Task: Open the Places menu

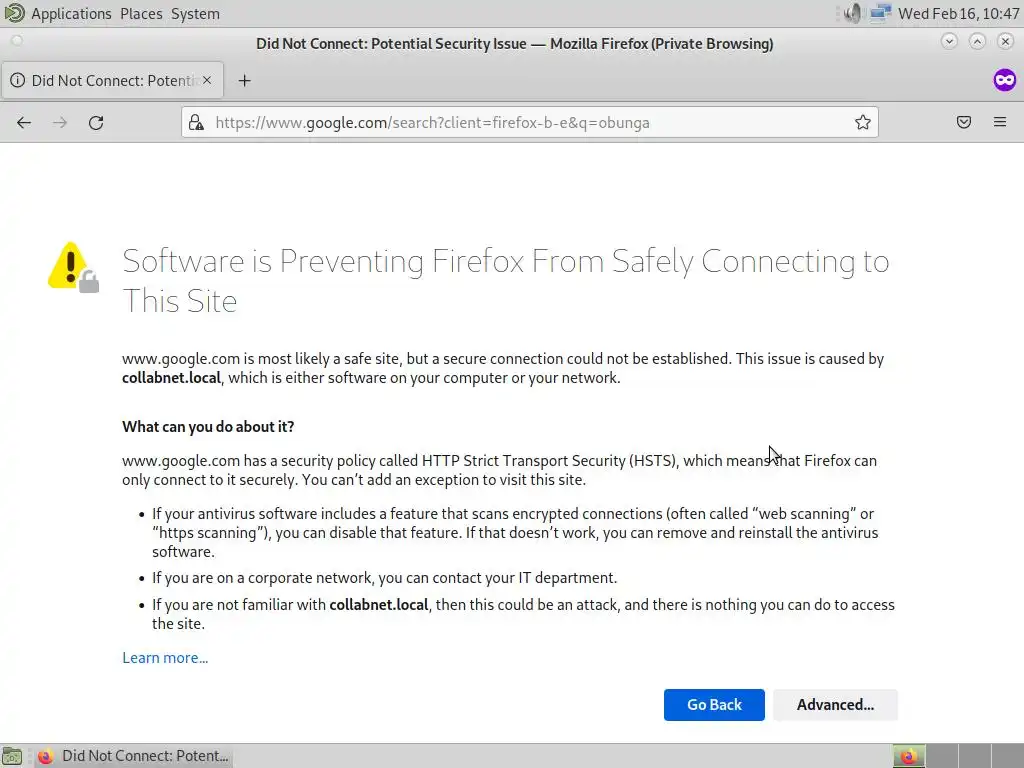Action: click(141, 13)
